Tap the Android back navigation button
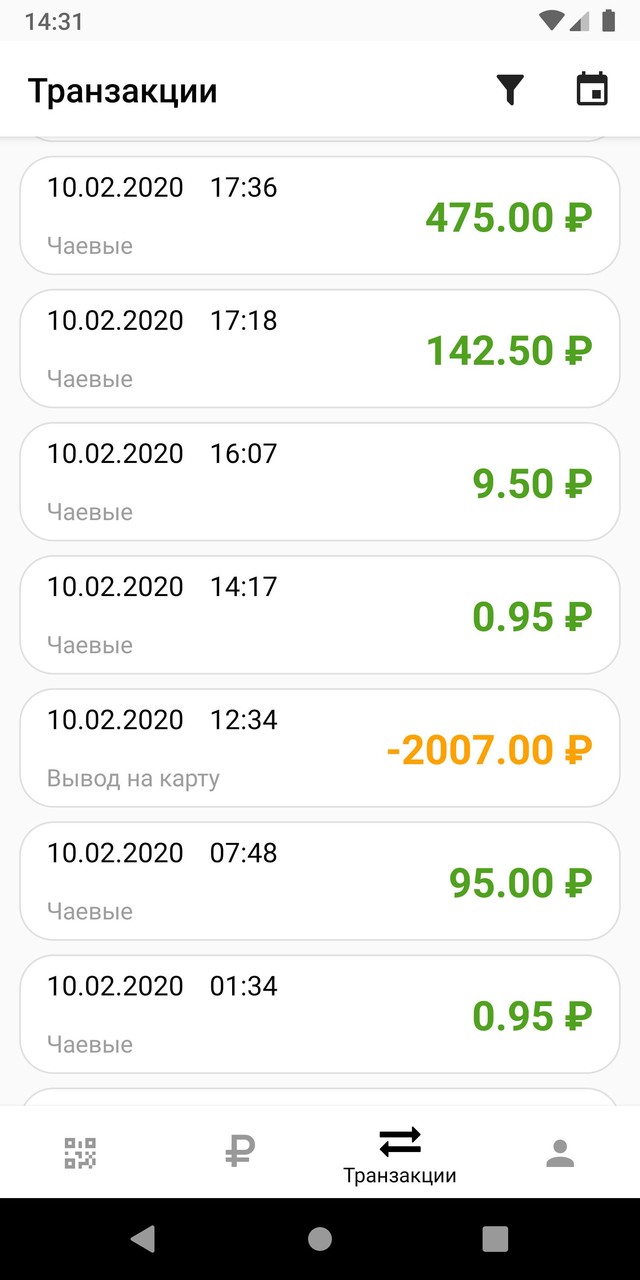Viewport: 640px width, 1280px height. (143, 1238)
